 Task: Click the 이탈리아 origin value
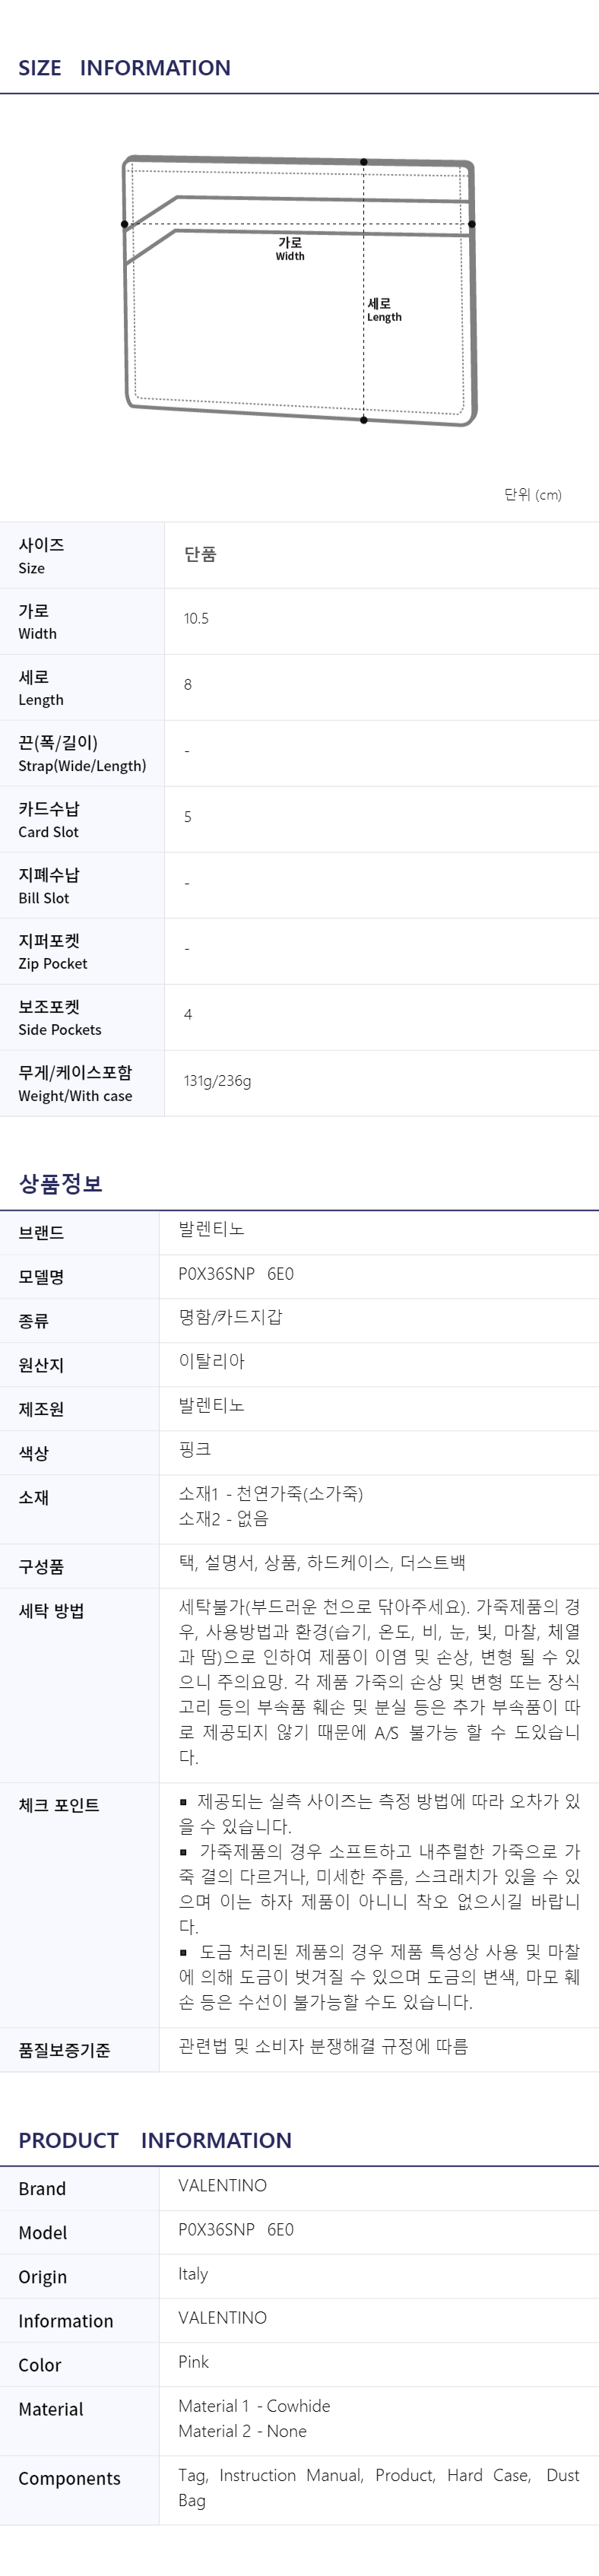click(x=211, y=1361)
